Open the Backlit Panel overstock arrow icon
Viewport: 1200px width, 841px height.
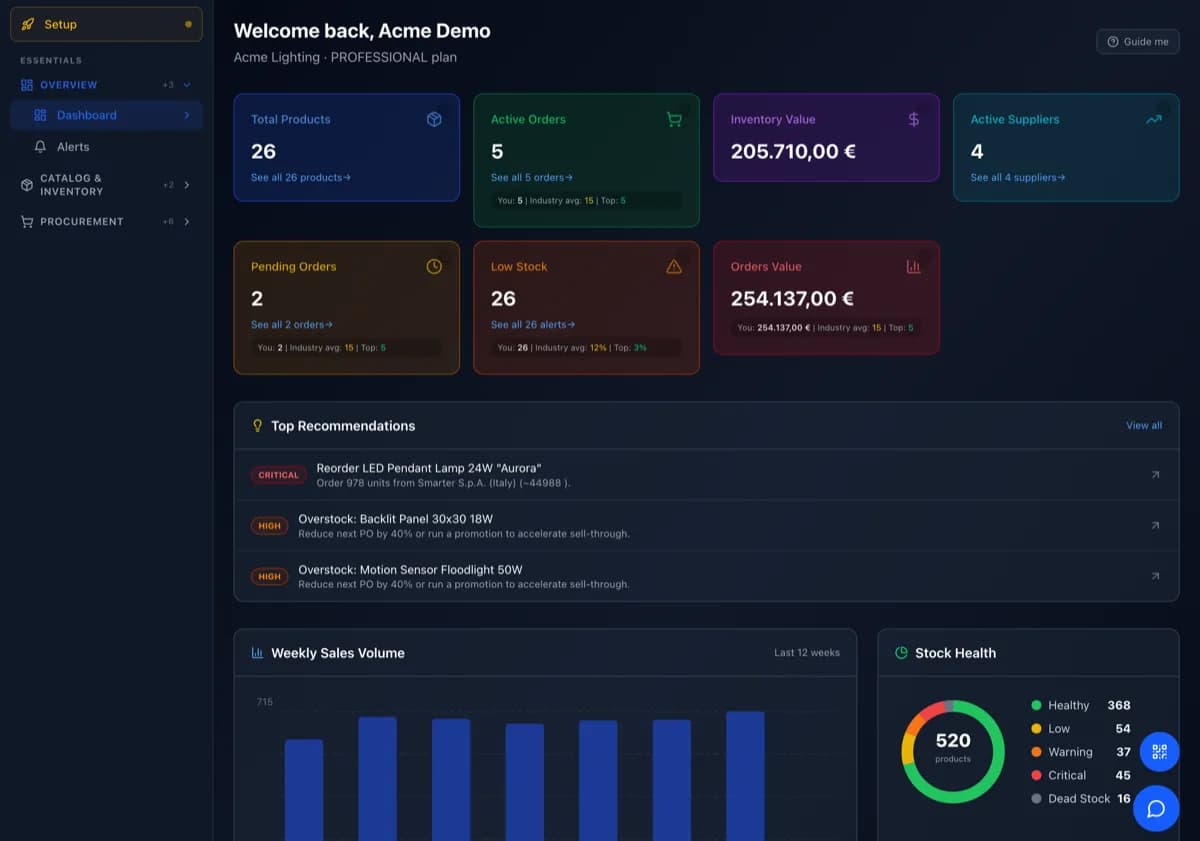(x=1155, y=525)
